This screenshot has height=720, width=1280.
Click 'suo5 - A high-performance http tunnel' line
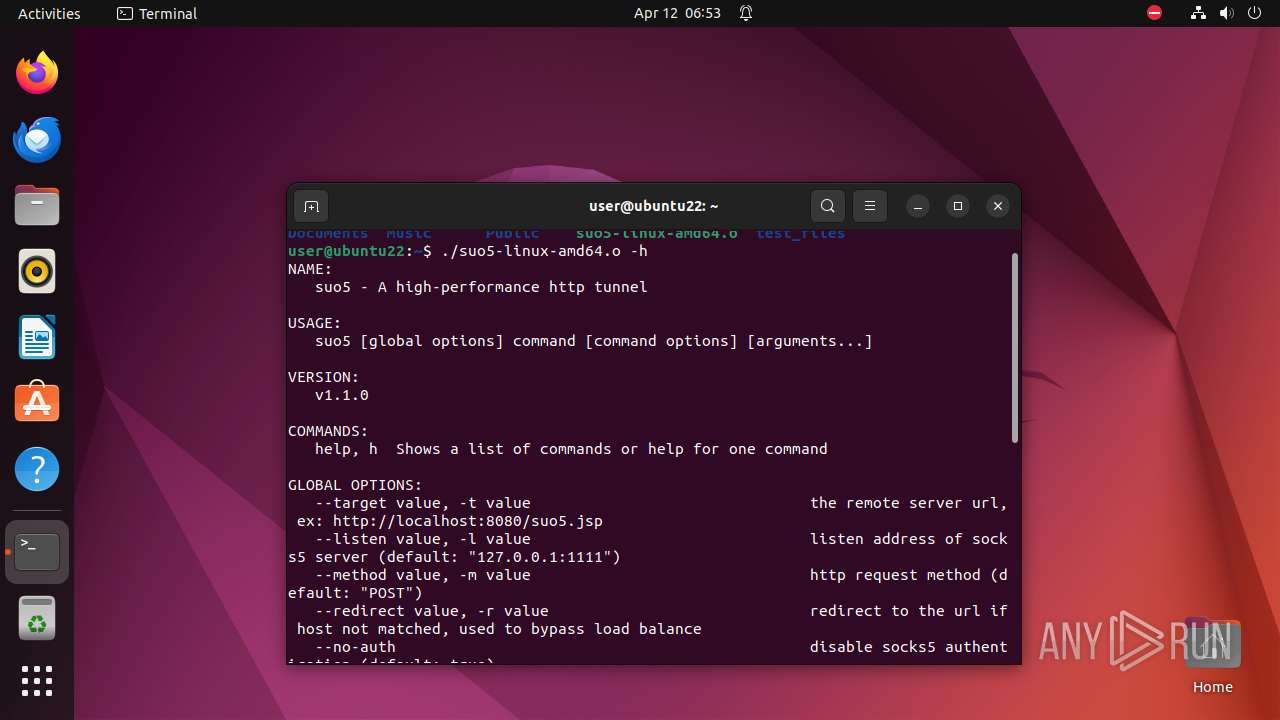[481, 287]
